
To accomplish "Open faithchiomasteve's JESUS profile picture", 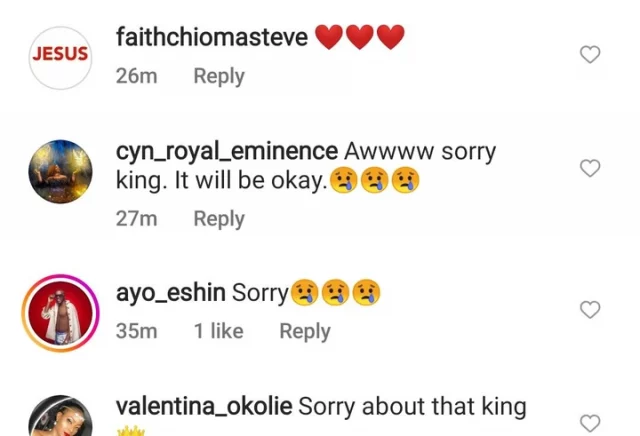I will [x=58, y=55].
